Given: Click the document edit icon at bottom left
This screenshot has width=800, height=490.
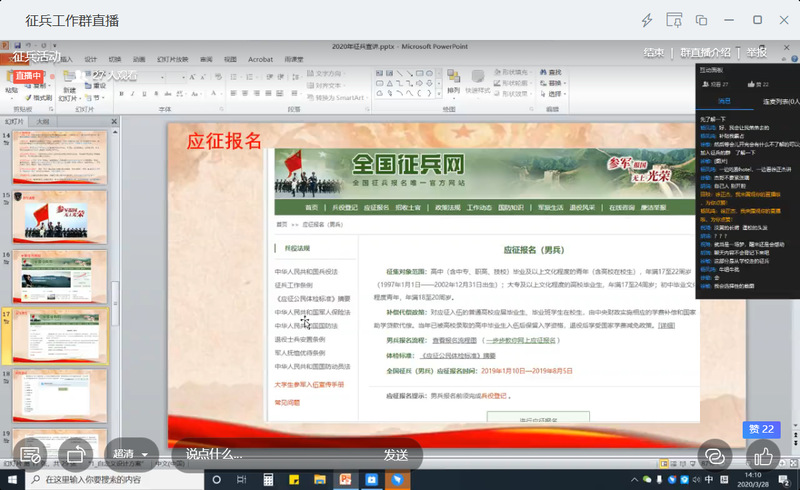Looking at the screenshot, I should 31,454.
